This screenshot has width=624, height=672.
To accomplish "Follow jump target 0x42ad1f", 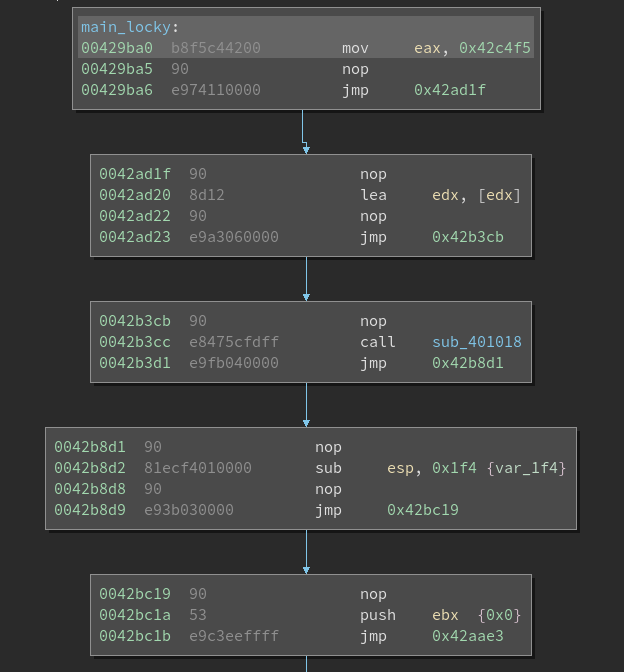I will (x=450, y=90).
